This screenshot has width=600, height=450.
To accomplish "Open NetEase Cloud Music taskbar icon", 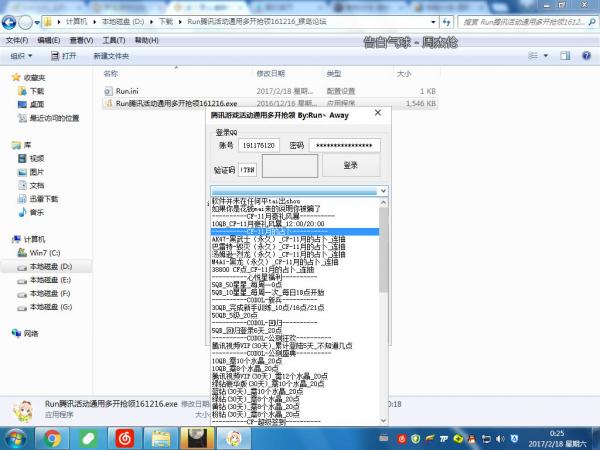I will (125, 439).
